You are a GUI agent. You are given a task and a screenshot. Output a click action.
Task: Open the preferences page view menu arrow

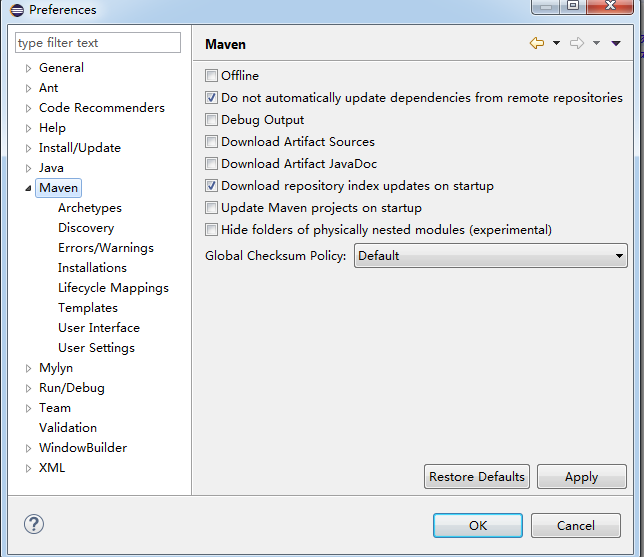coord(616,43)
